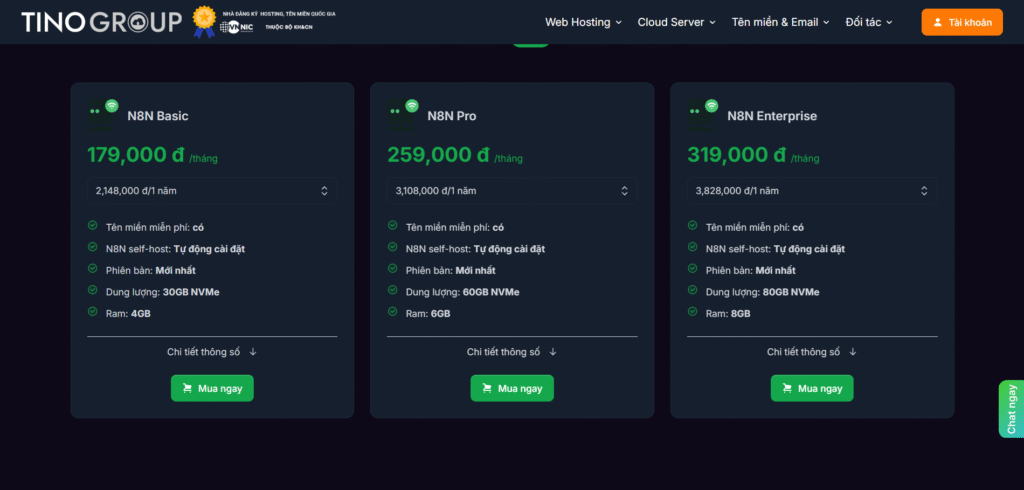Expand Chi tiết thông số for N8N Basic
The image size is (1024, 490).
pos(212,352)
